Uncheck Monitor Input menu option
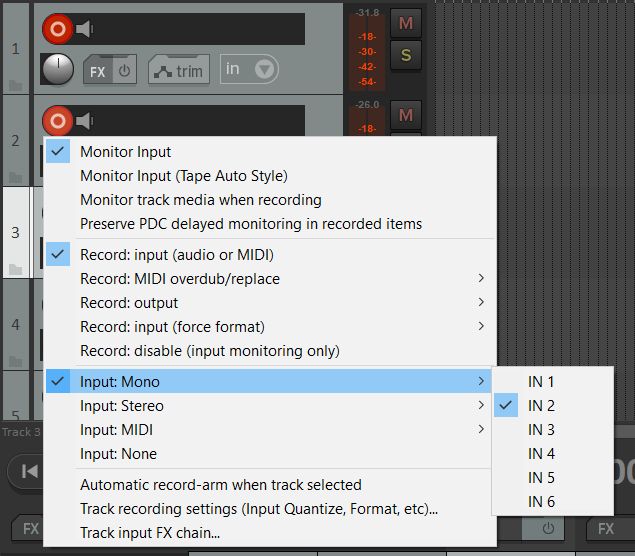 pyautogui.click(x=126, y=152)
